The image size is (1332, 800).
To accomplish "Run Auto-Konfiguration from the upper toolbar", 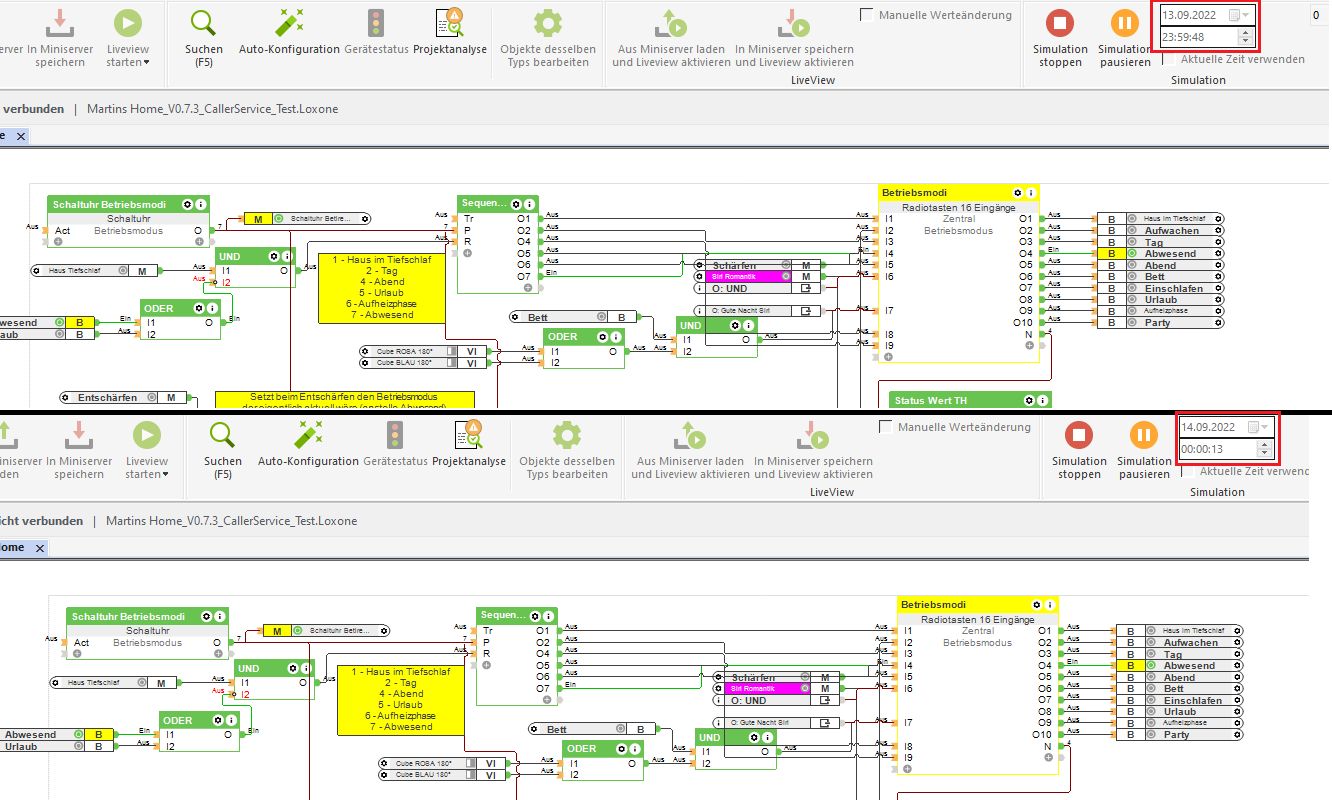I will (290, 23).
